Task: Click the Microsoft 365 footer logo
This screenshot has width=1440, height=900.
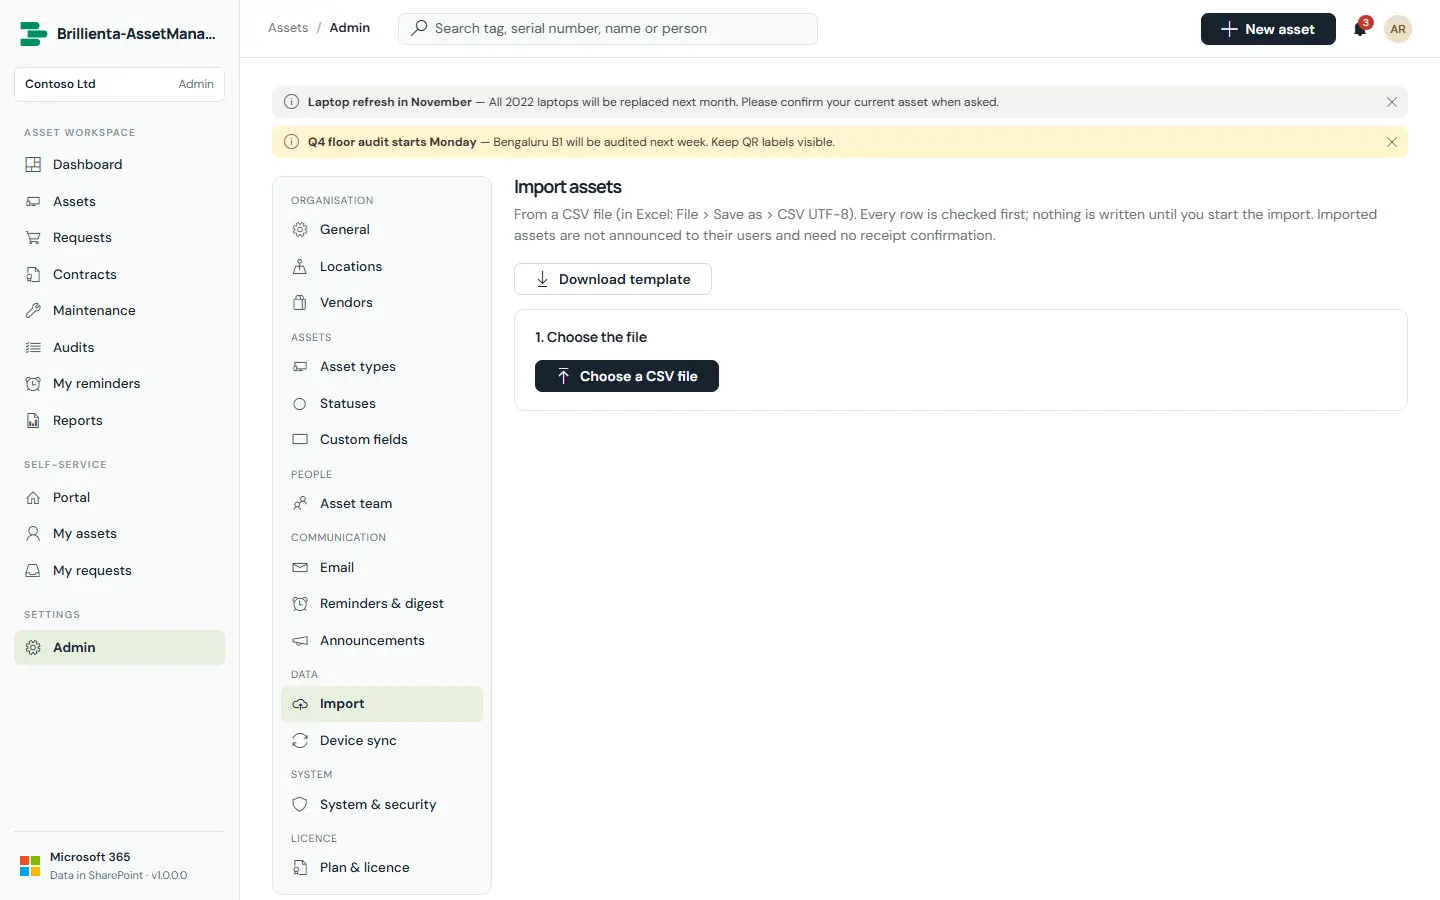Action: [30, 866]
